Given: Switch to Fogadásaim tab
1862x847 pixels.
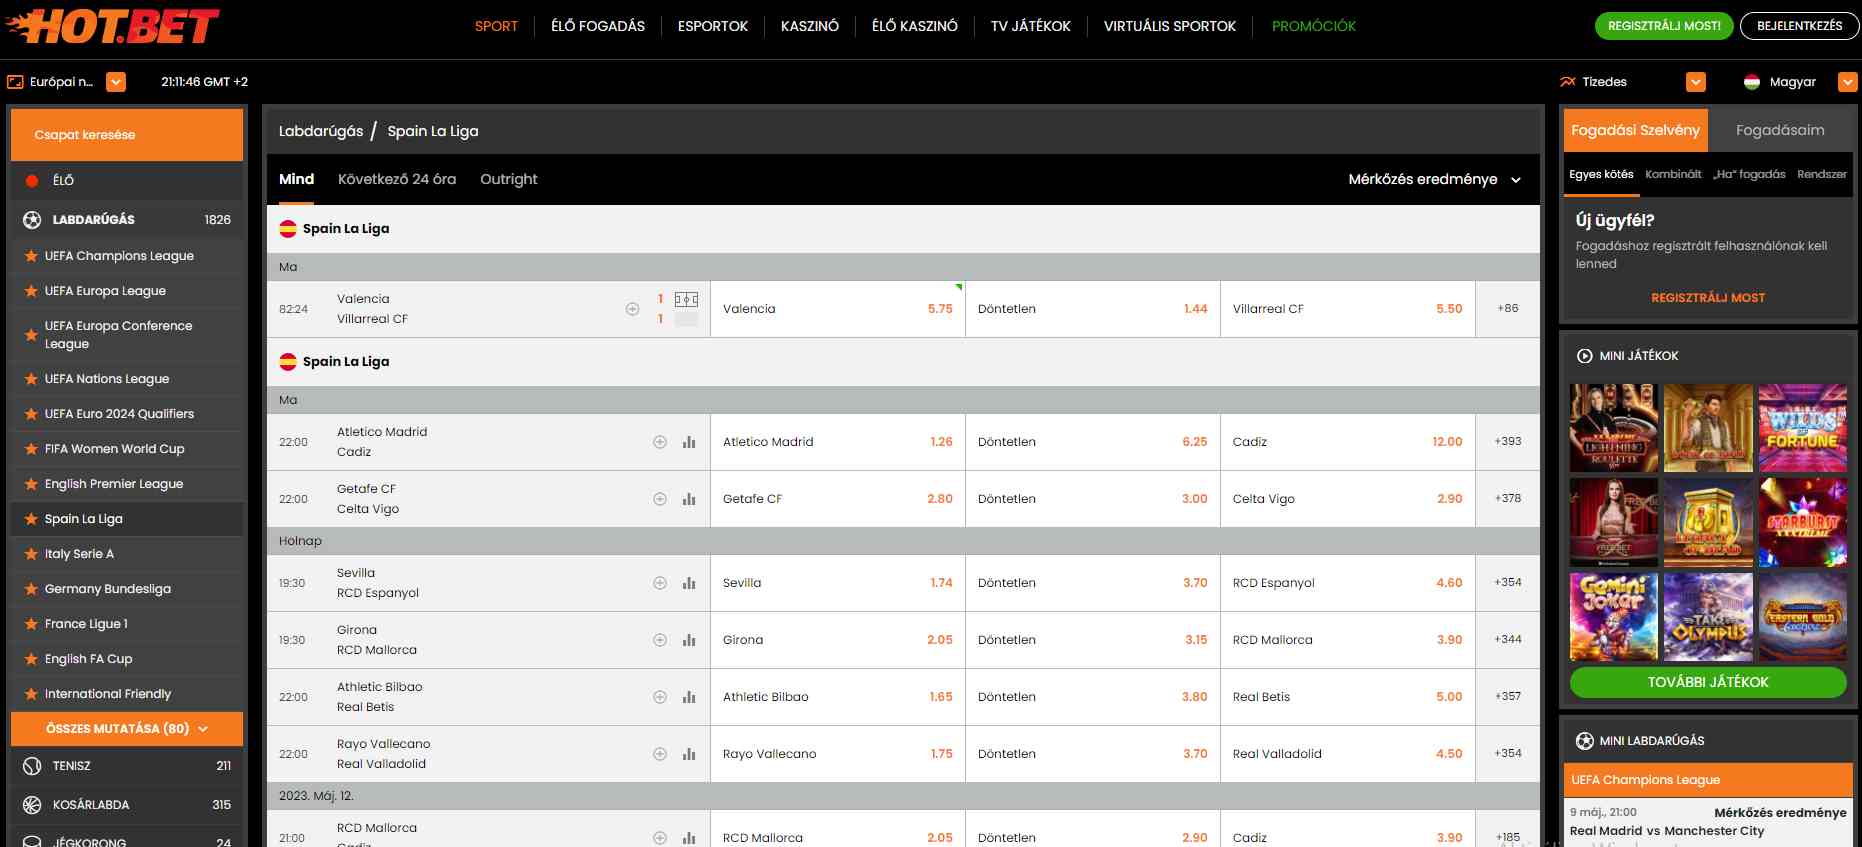Looking at the screenshot, I should (x=1780, y=130).
